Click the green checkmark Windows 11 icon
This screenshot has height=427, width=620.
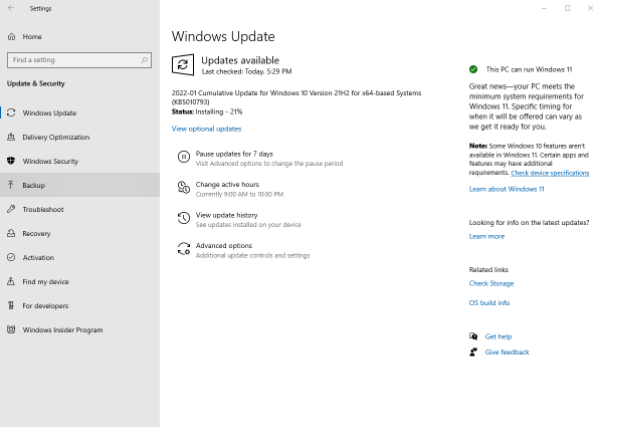coord(473,70)
